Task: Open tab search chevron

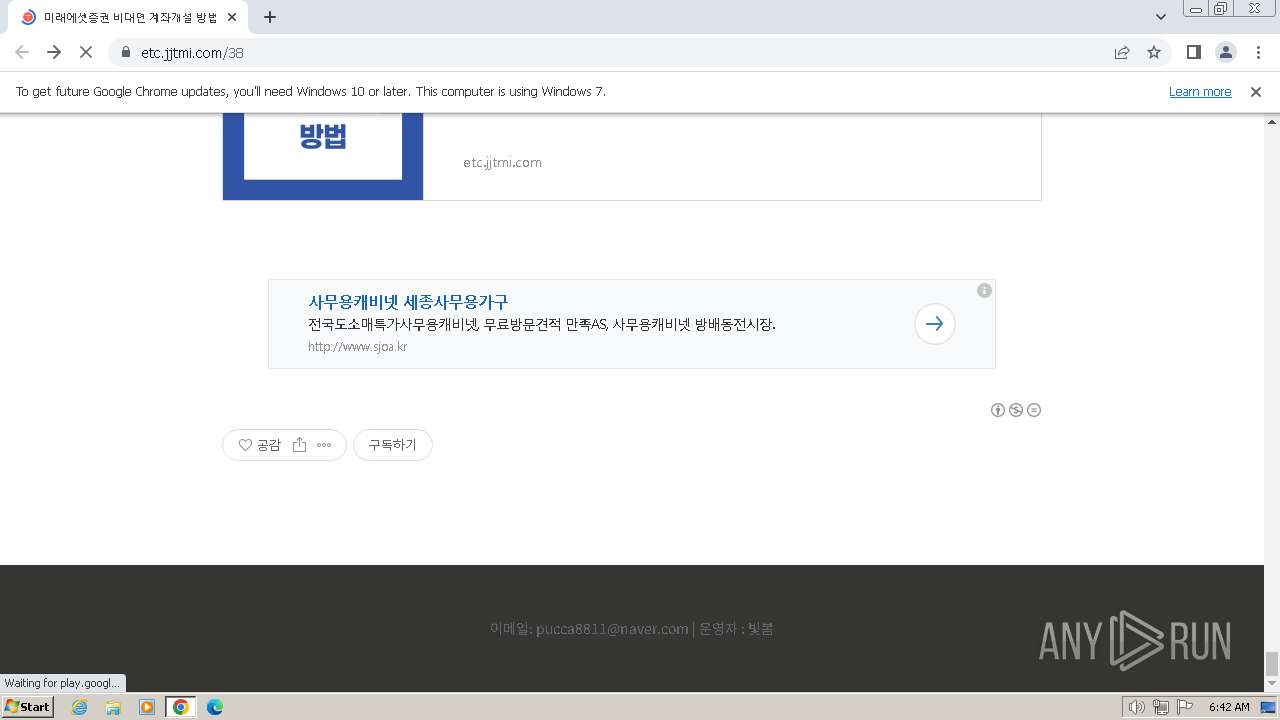Action: click(1160, 17)
